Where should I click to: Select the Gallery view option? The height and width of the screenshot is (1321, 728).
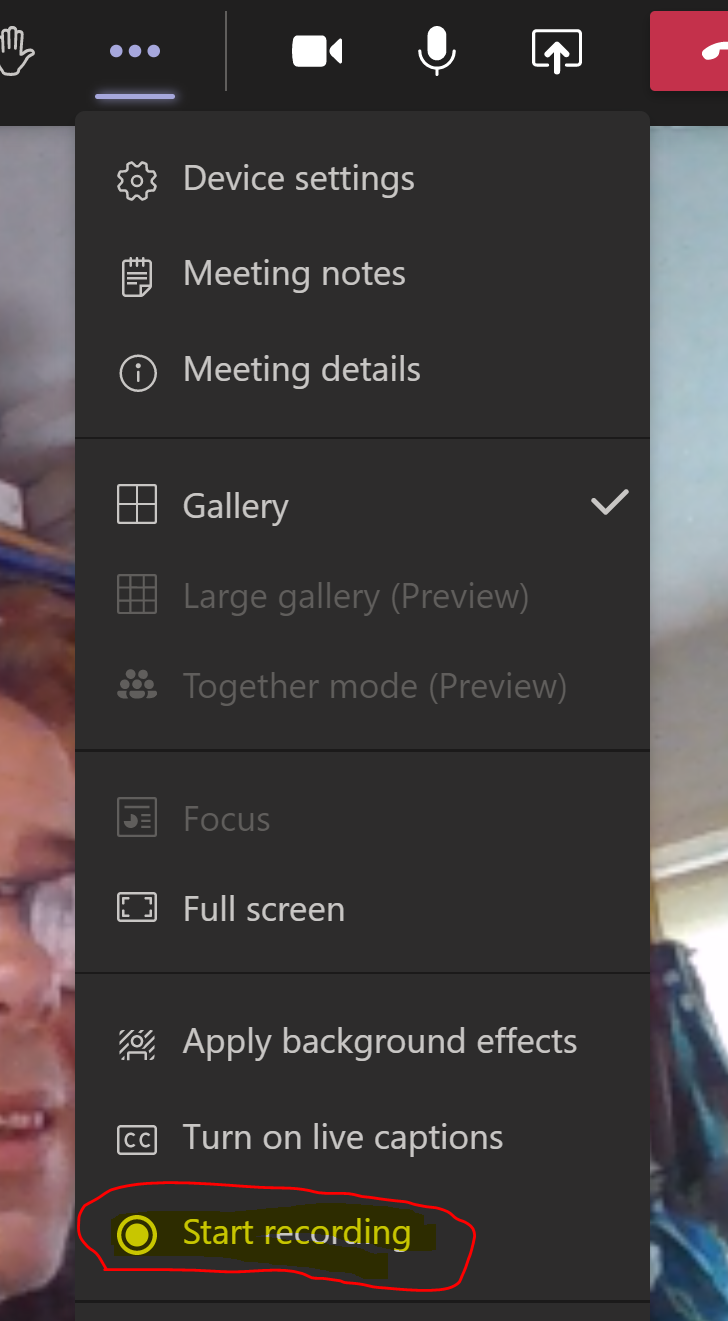[x=362, y=505]
